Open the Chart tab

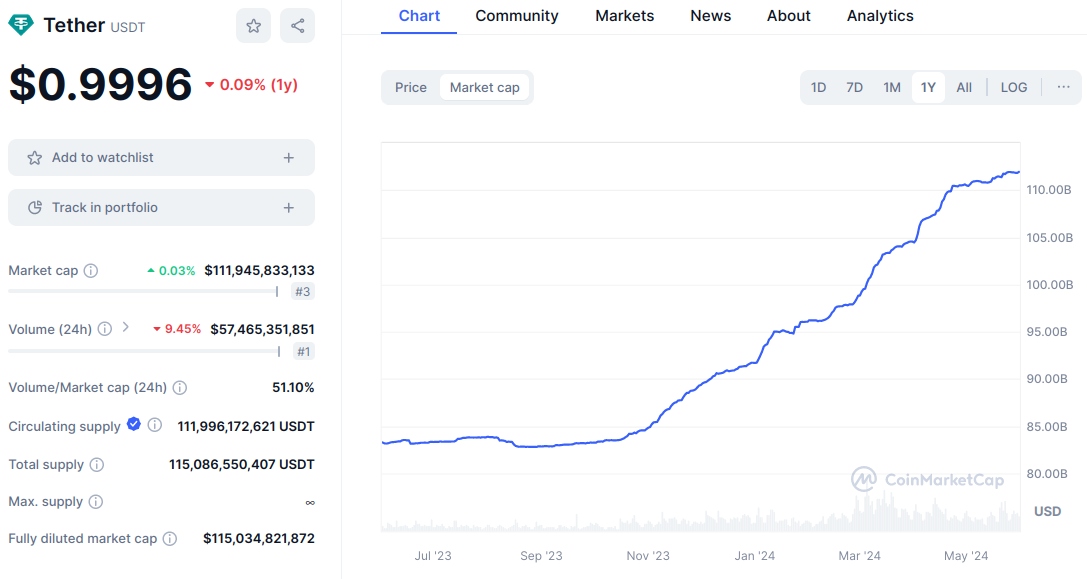point(419,16)
